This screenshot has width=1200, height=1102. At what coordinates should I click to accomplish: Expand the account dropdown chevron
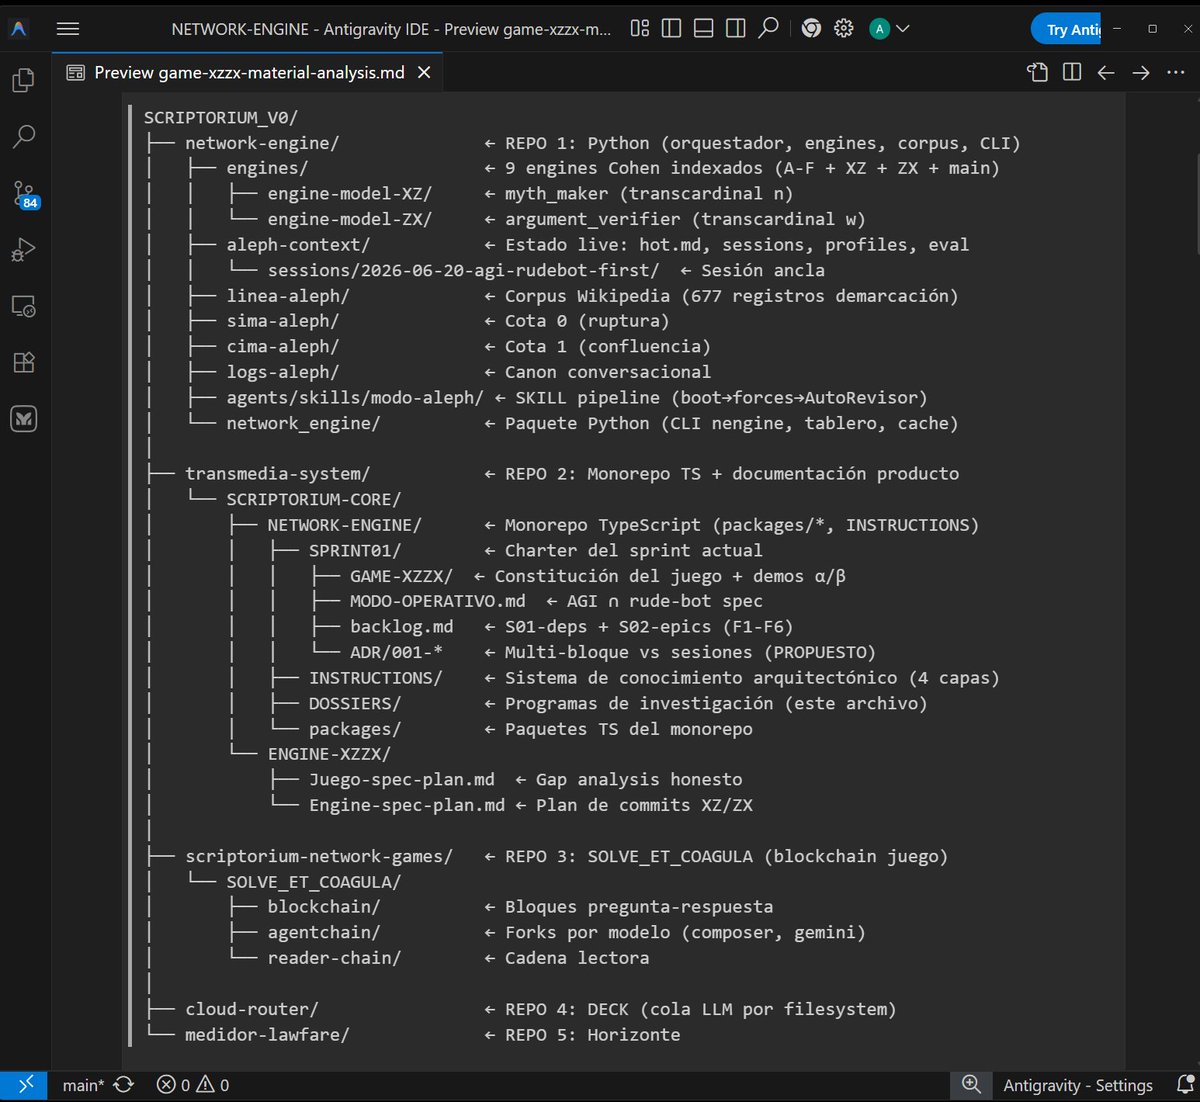click(903, 29)
